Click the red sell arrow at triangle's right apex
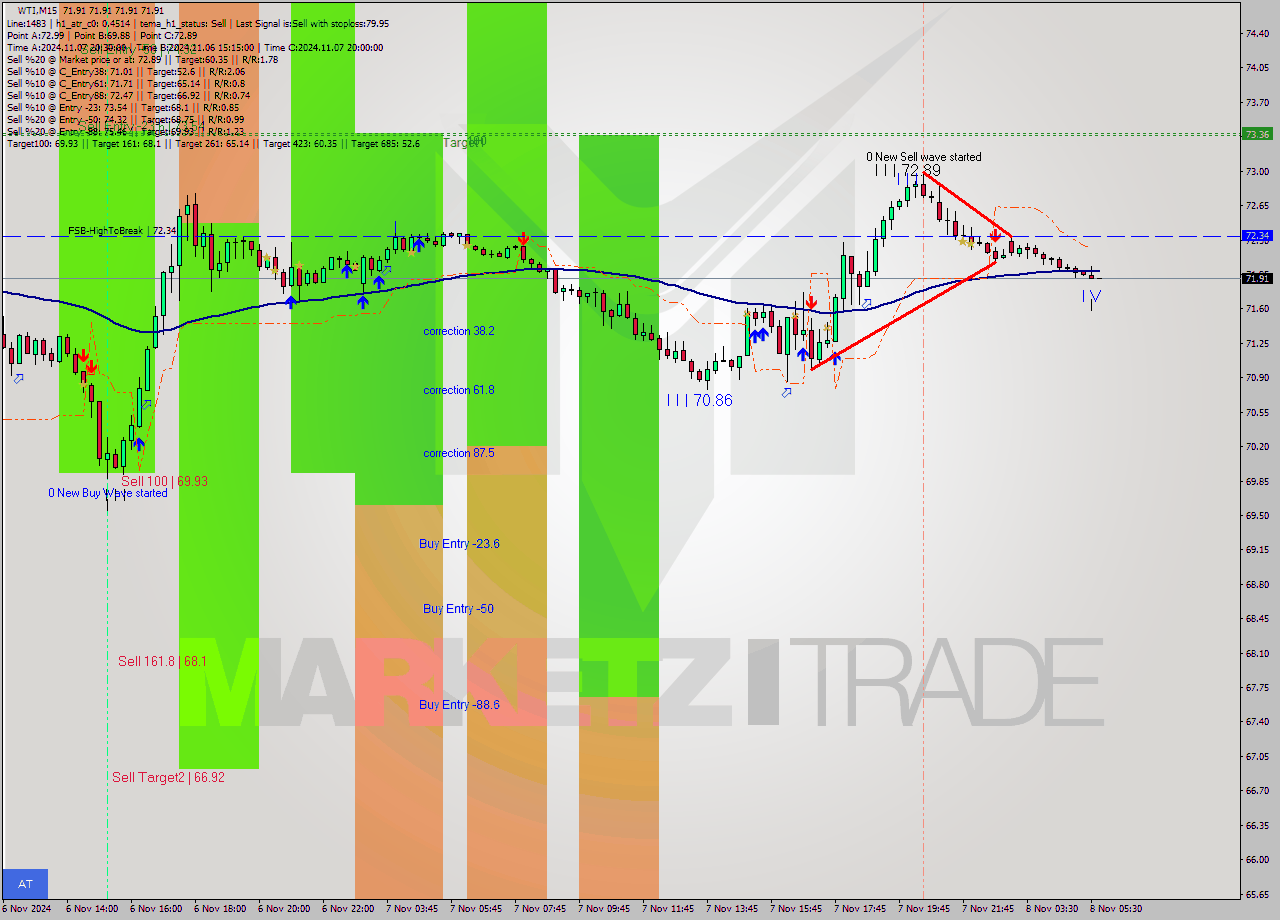 [995, 236]
